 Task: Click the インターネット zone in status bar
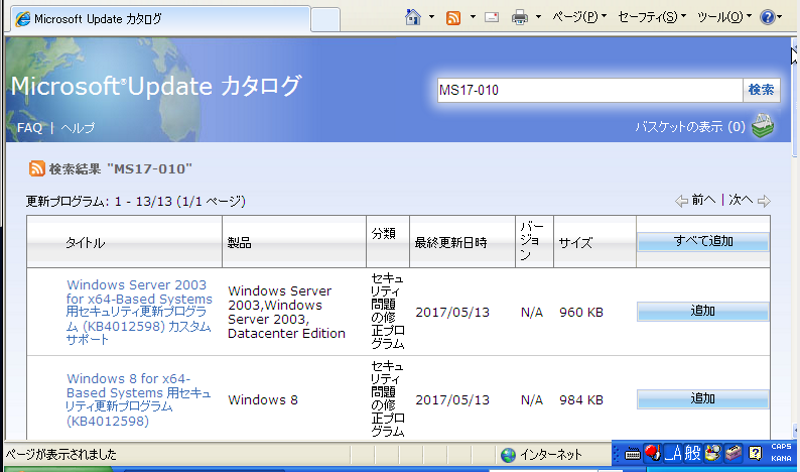click(x=551, y=455)
